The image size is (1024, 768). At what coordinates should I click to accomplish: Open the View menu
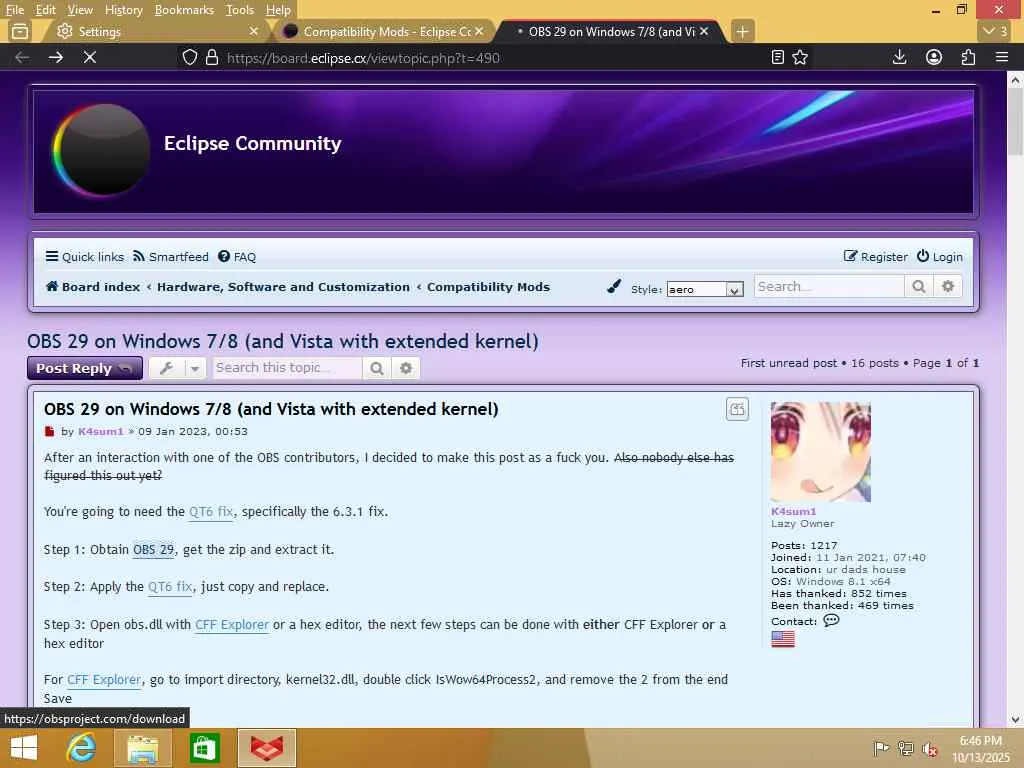click(80, 10)
